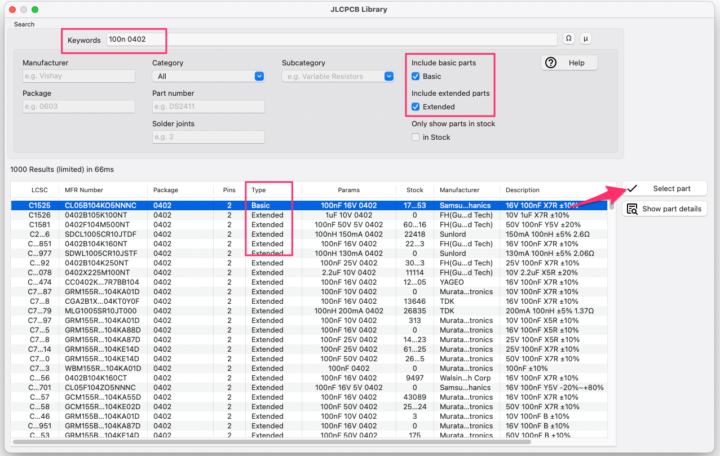
Task: Open the Subcategory dropdown
Action: [x=338, y=76]
